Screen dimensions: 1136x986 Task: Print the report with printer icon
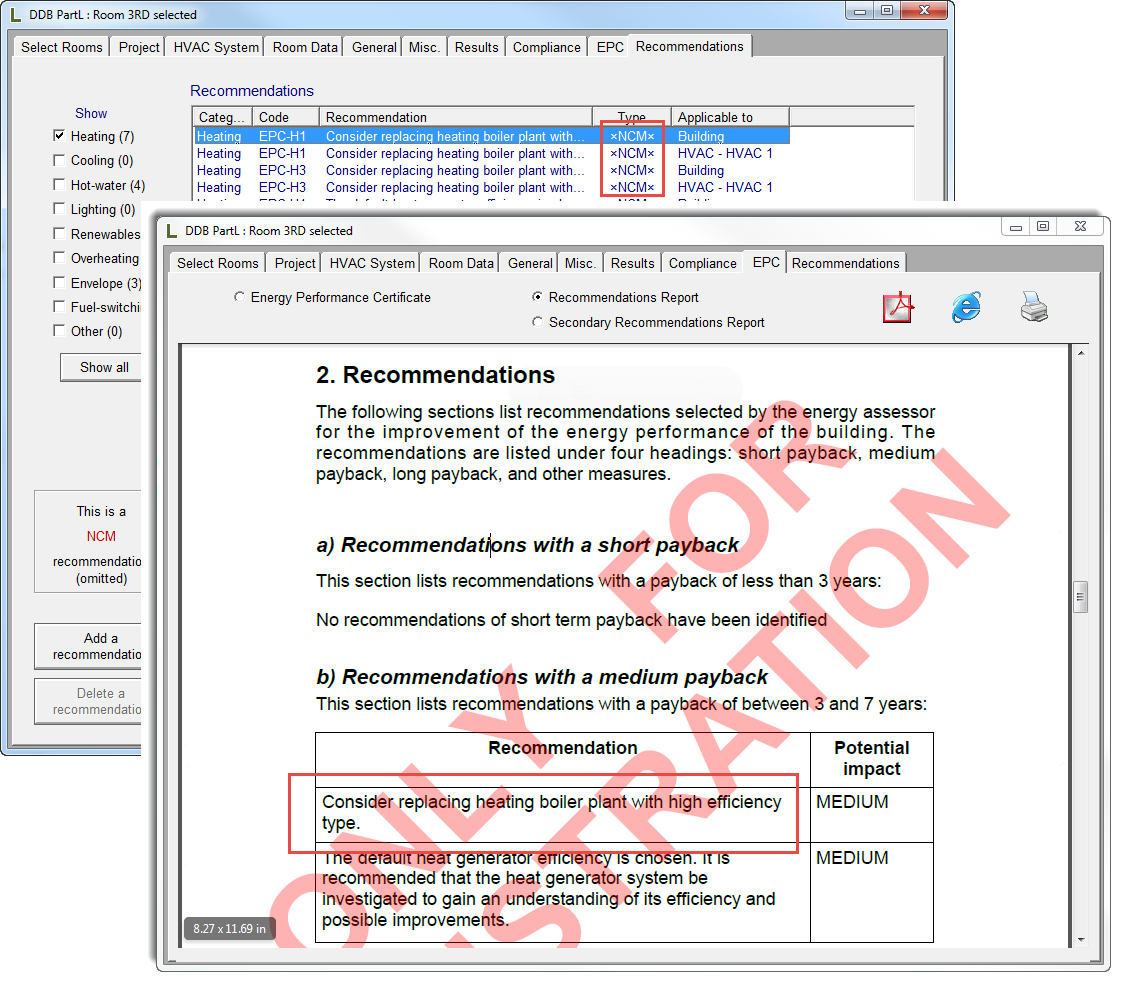click(x=1034, y=307)
